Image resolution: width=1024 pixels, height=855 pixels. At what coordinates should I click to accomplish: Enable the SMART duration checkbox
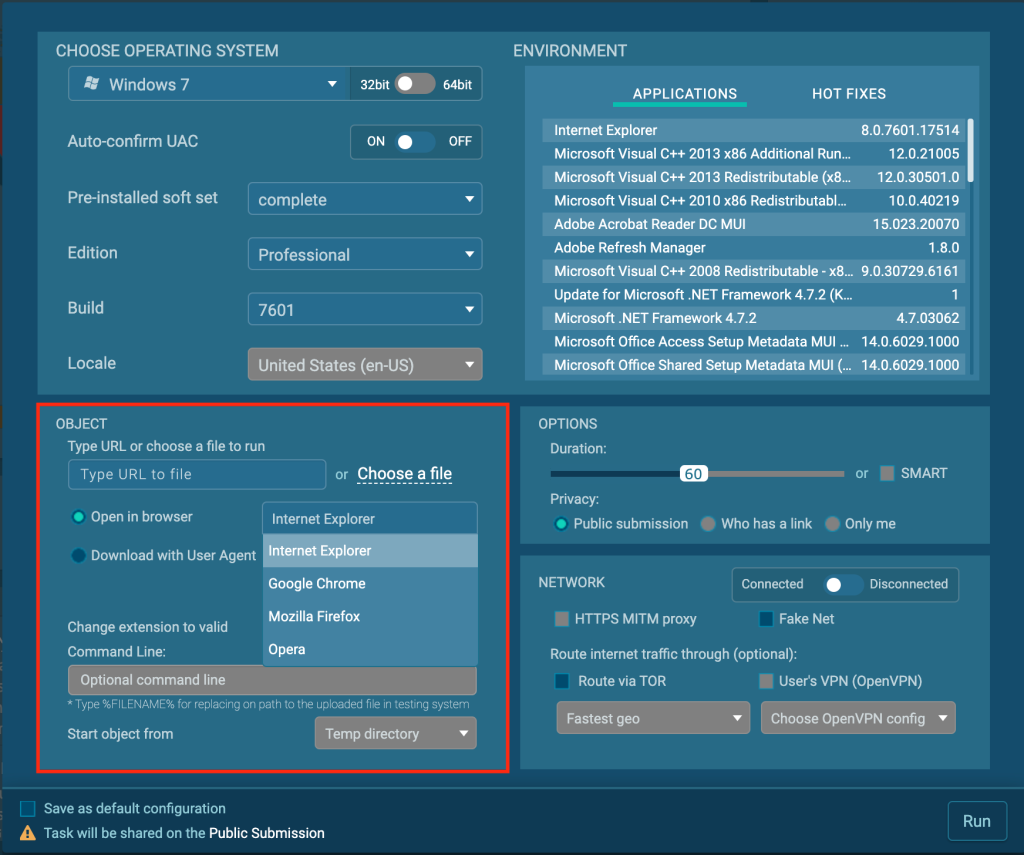tap(887, 473)
